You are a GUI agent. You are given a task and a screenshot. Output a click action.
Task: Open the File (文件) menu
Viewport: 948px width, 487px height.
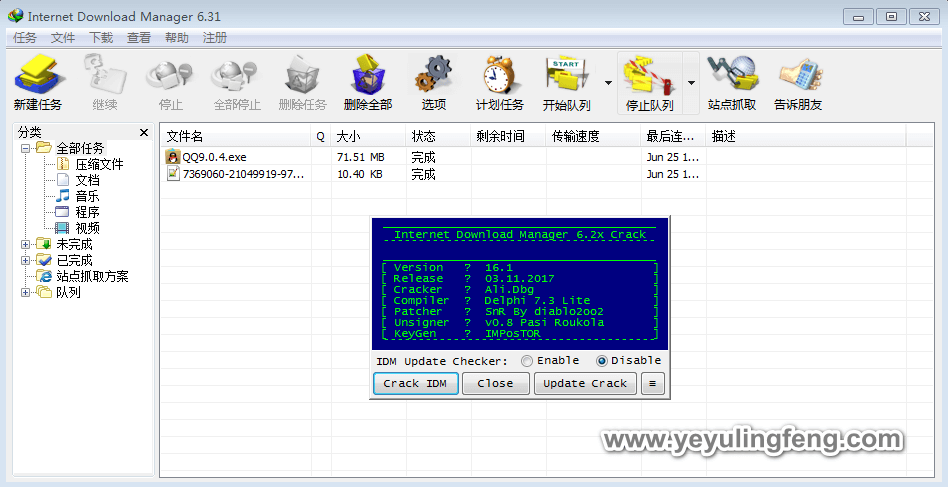click(63, 37)
